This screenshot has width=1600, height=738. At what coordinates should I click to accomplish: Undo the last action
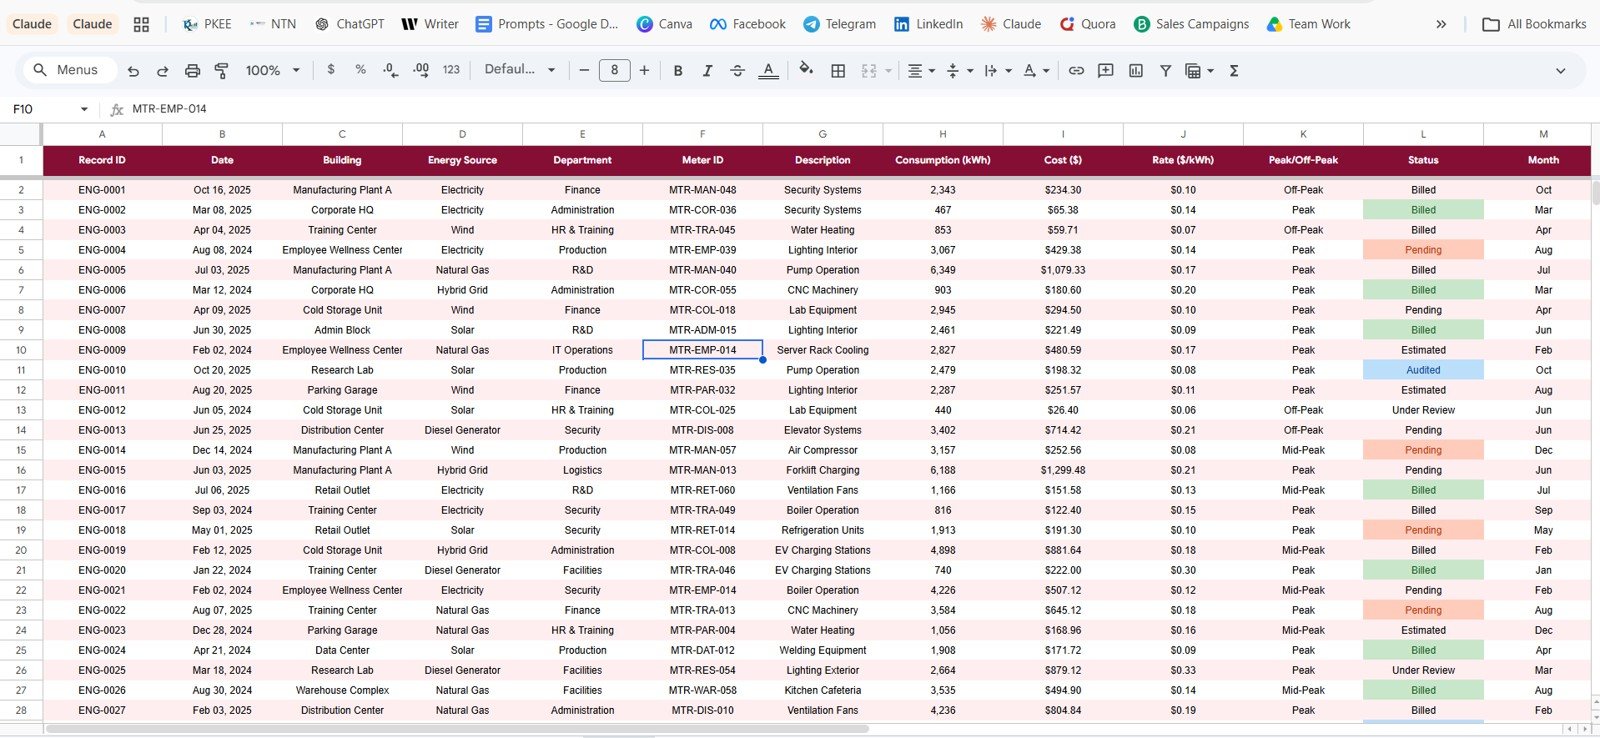133,70
